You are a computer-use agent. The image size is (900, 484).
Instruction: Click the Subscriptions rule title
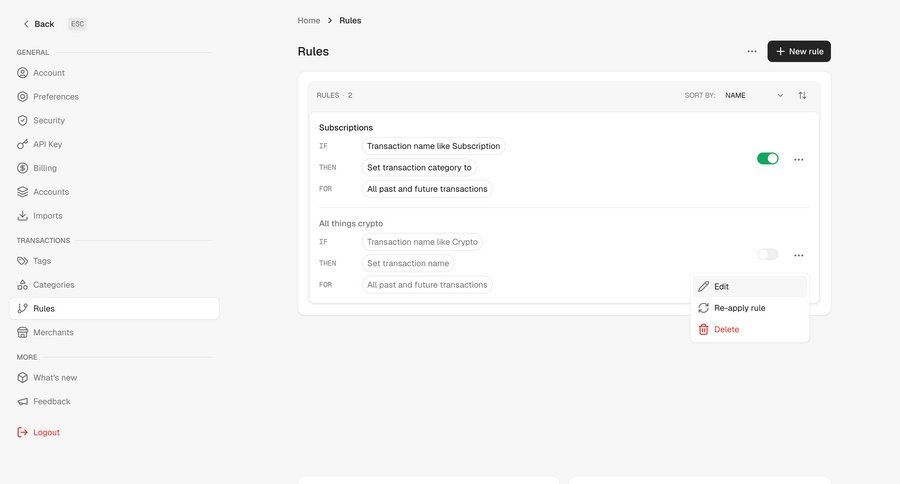(x=346, y=127)
